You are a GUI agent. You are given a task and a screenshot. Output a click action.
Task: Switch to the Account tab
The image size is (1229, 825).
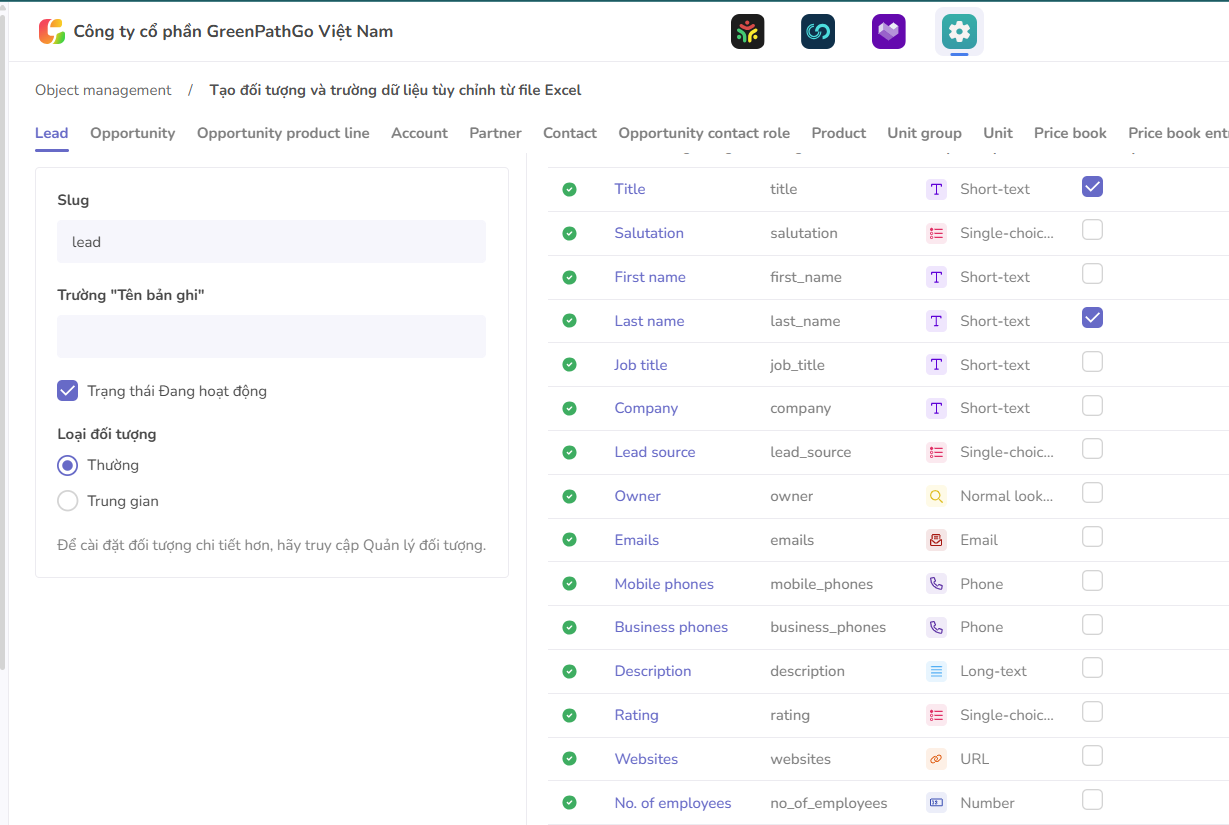click(x=419, y=133)
